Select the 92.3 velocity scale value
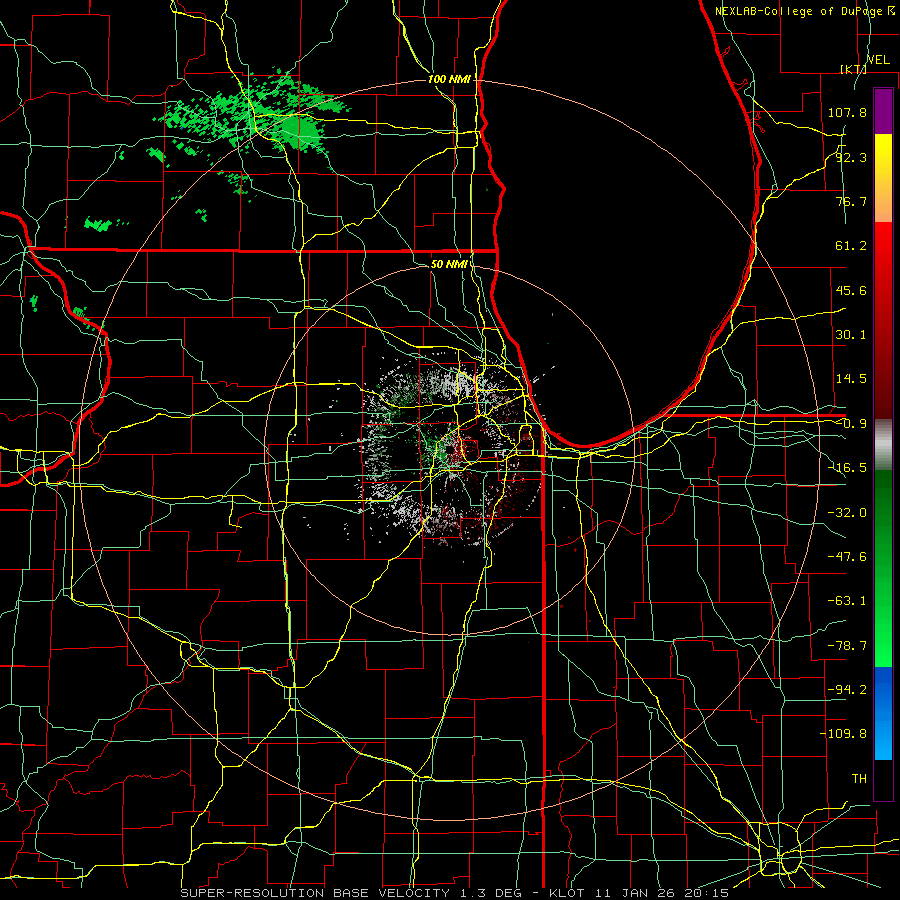The width and height of the screenshot is (900, 900). [x=851, y=157]
